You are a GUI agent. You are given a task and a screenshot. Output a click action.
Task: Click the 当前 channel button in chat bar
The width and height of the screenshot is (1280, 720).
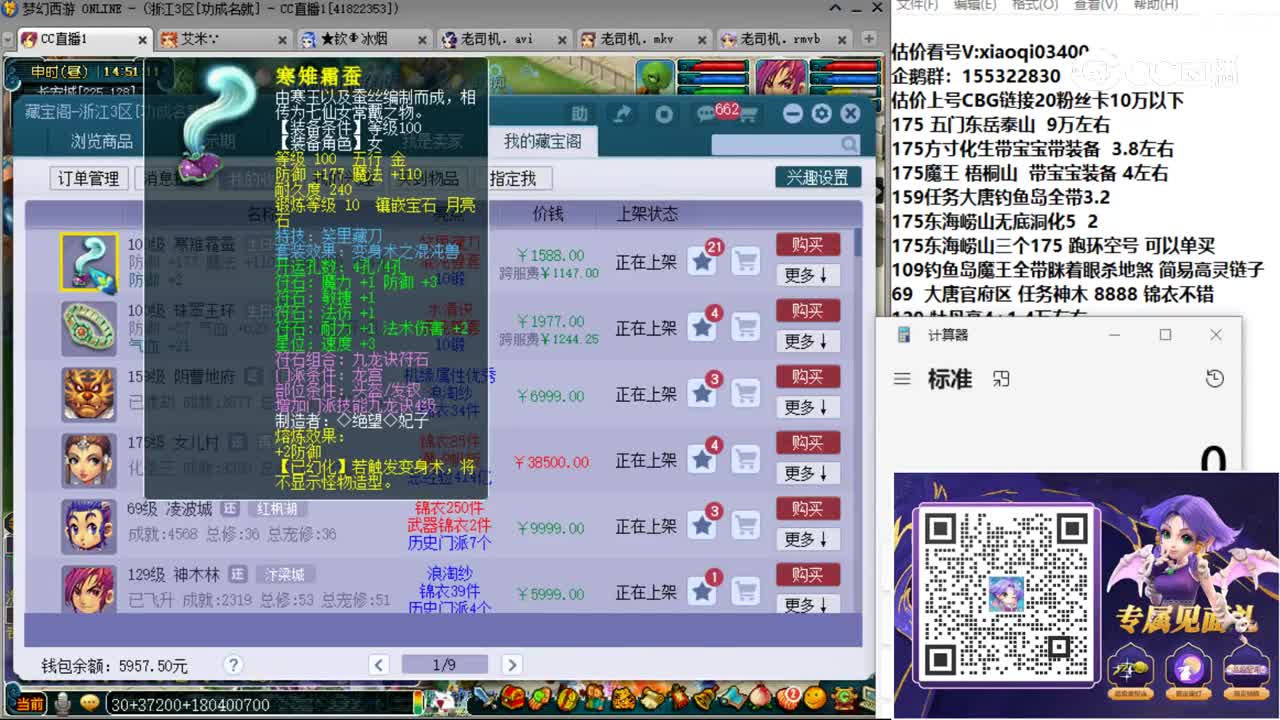pyautogui.click(x=29, y=704)
